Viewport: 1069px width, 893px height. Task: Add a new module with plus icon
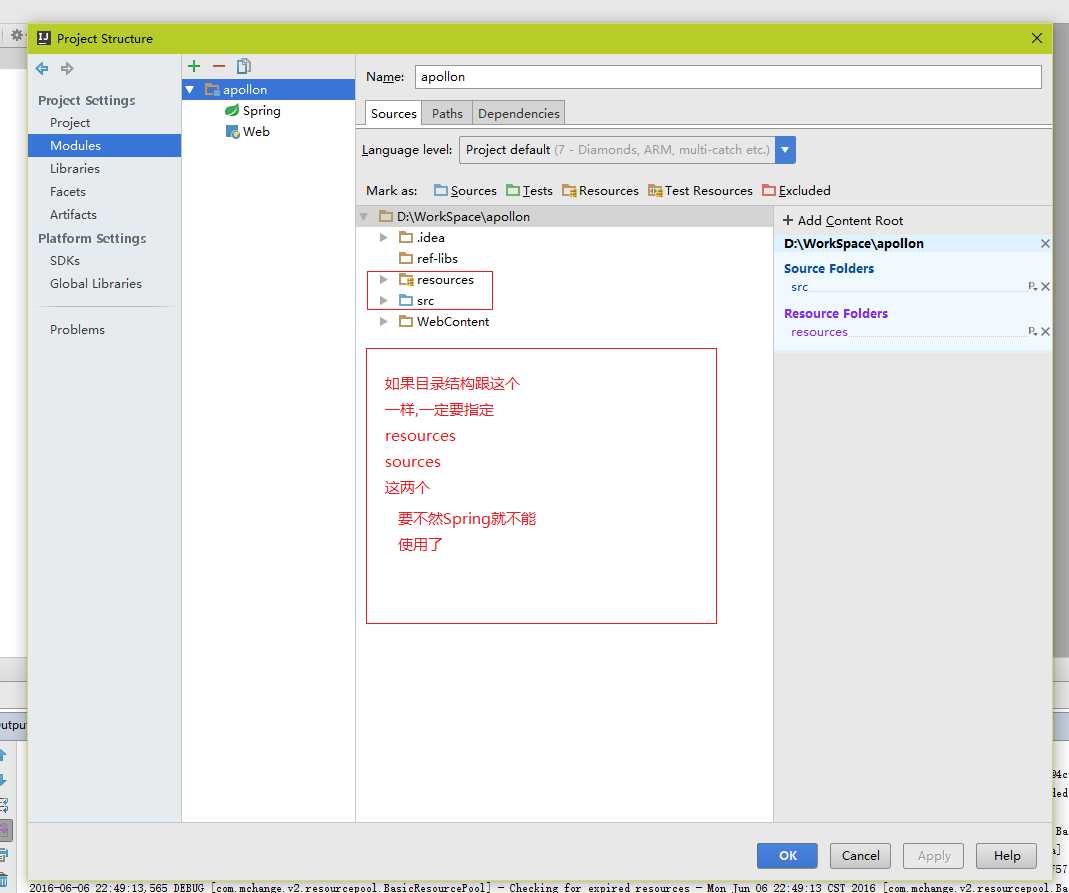click(x=194, y=66)
